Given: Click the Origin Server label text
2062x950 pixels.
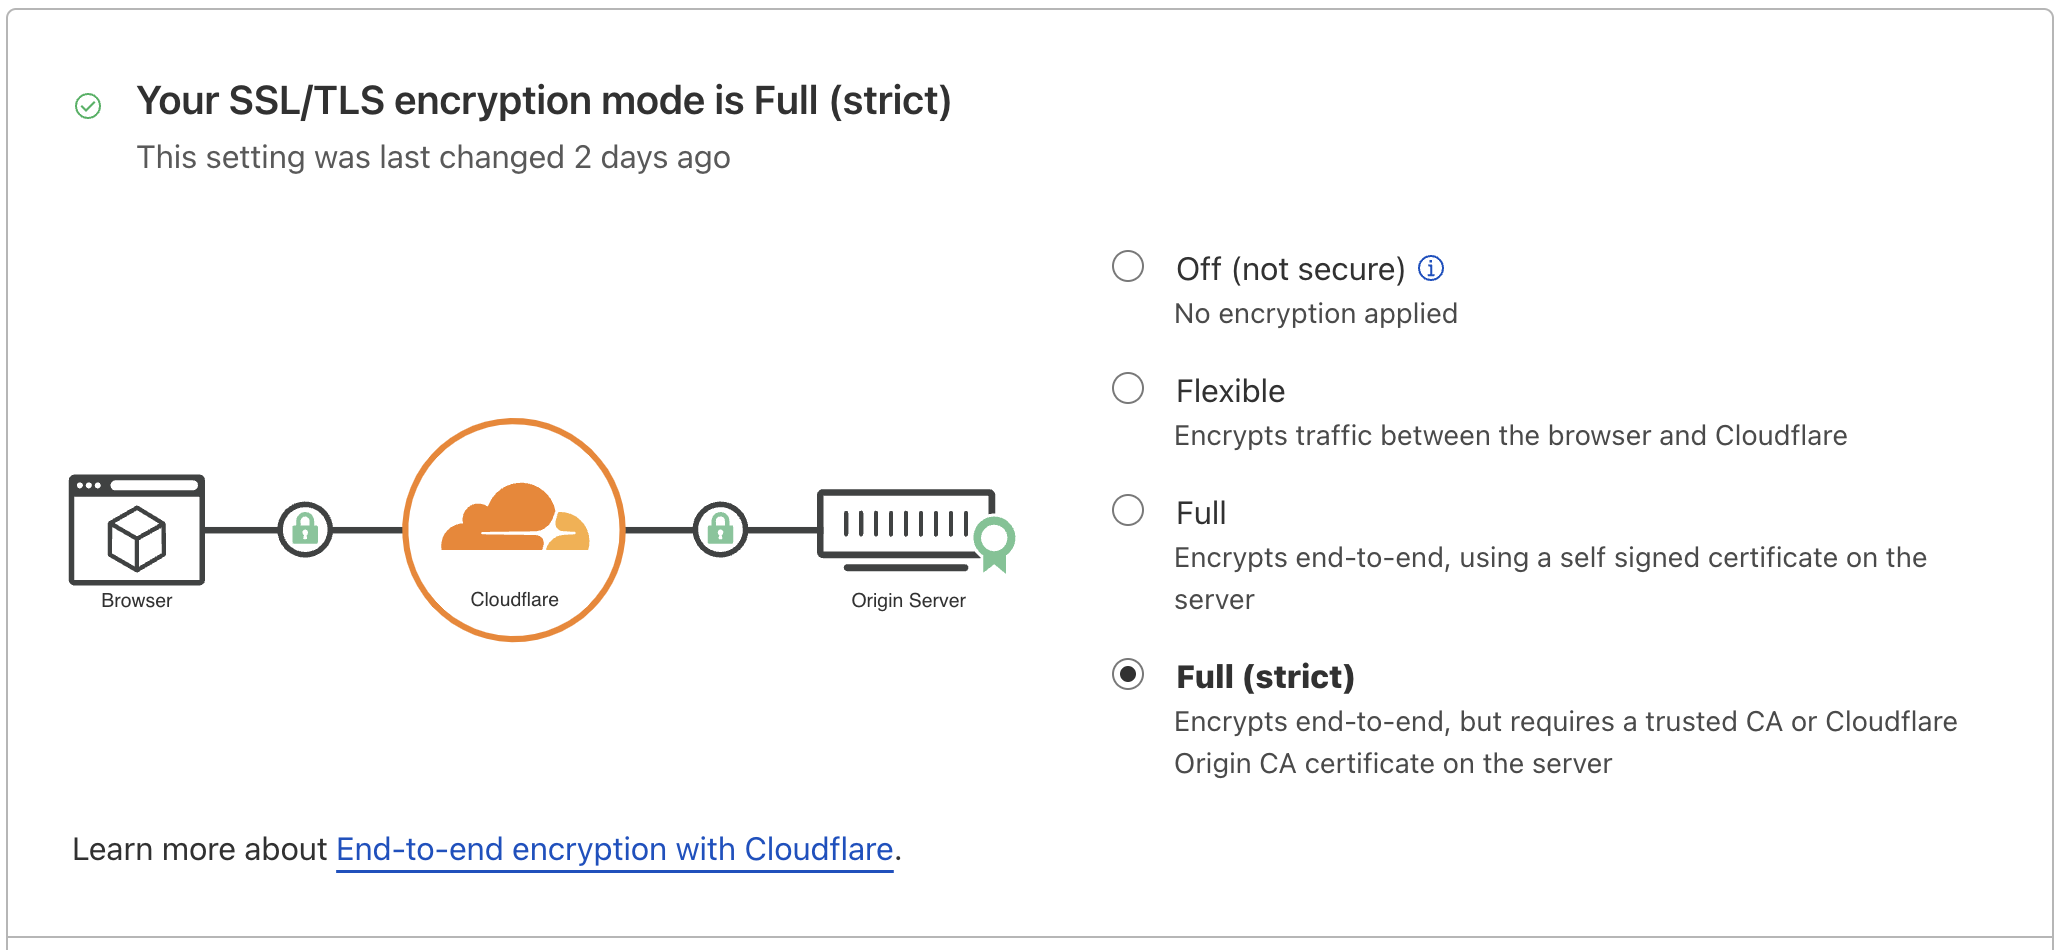Looking at the screenshot, I should 906,600.
